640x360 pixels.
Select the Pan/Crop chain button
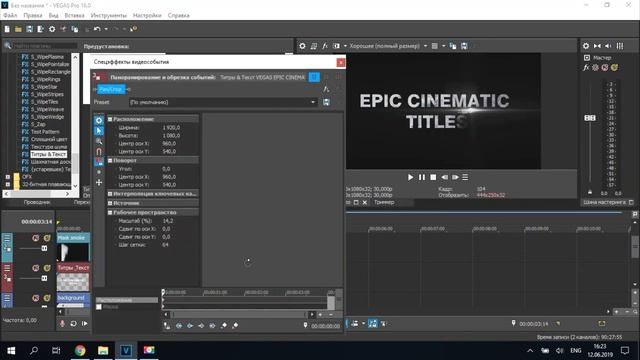[111, 89]
